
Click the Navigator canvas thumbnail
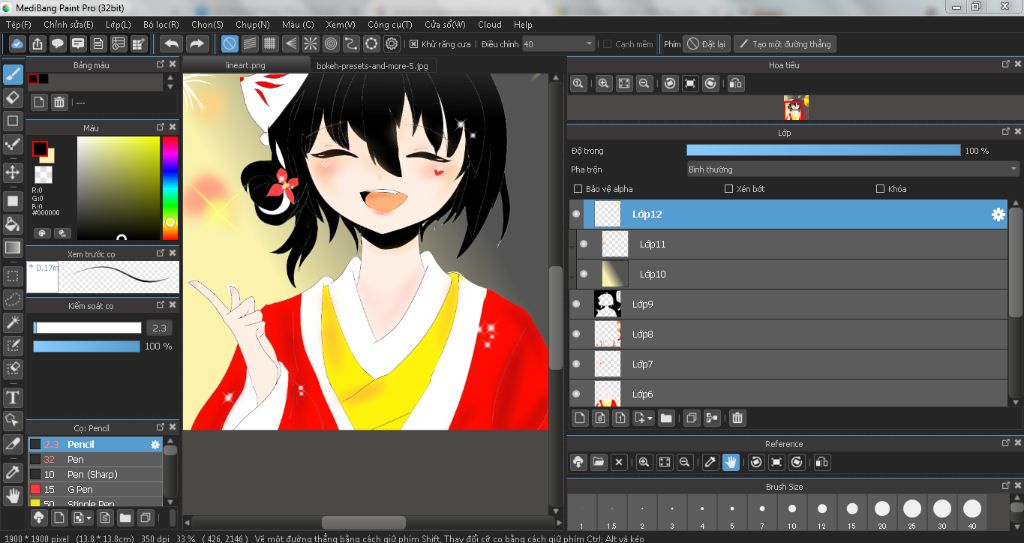pos(796,108)
